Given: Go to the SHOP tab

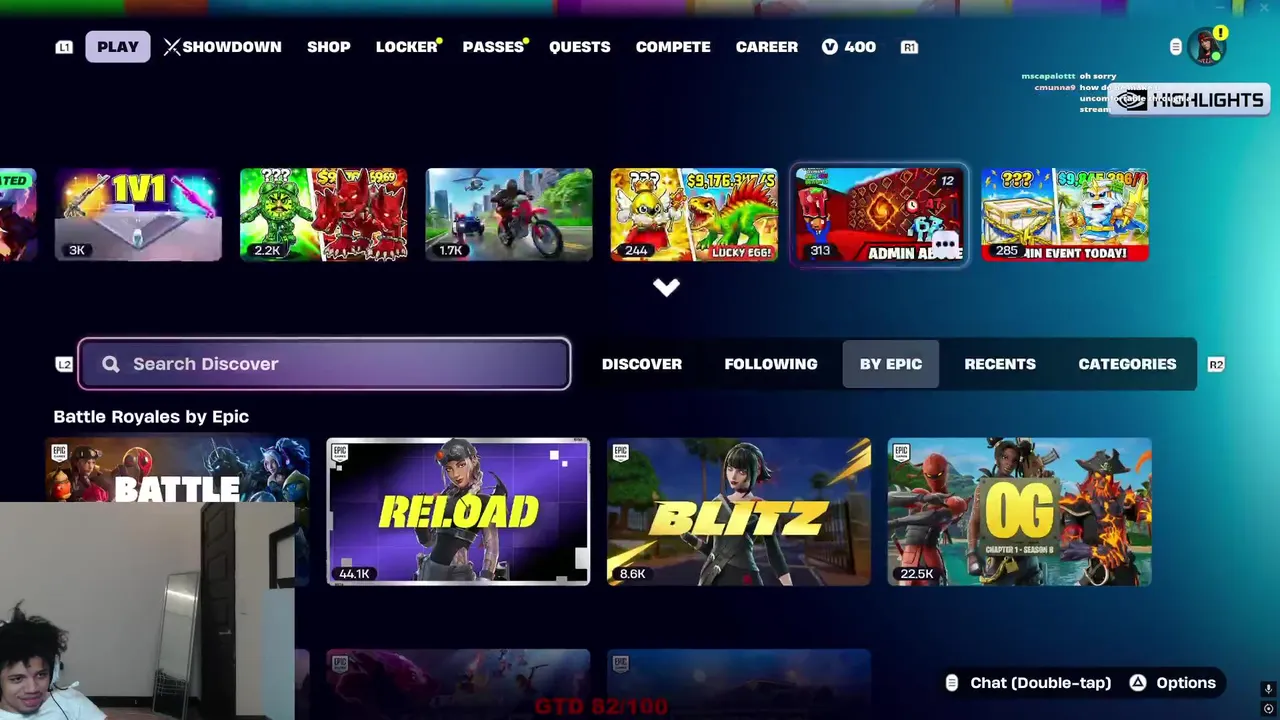Looking at the screenshot, I should (328, 47).
